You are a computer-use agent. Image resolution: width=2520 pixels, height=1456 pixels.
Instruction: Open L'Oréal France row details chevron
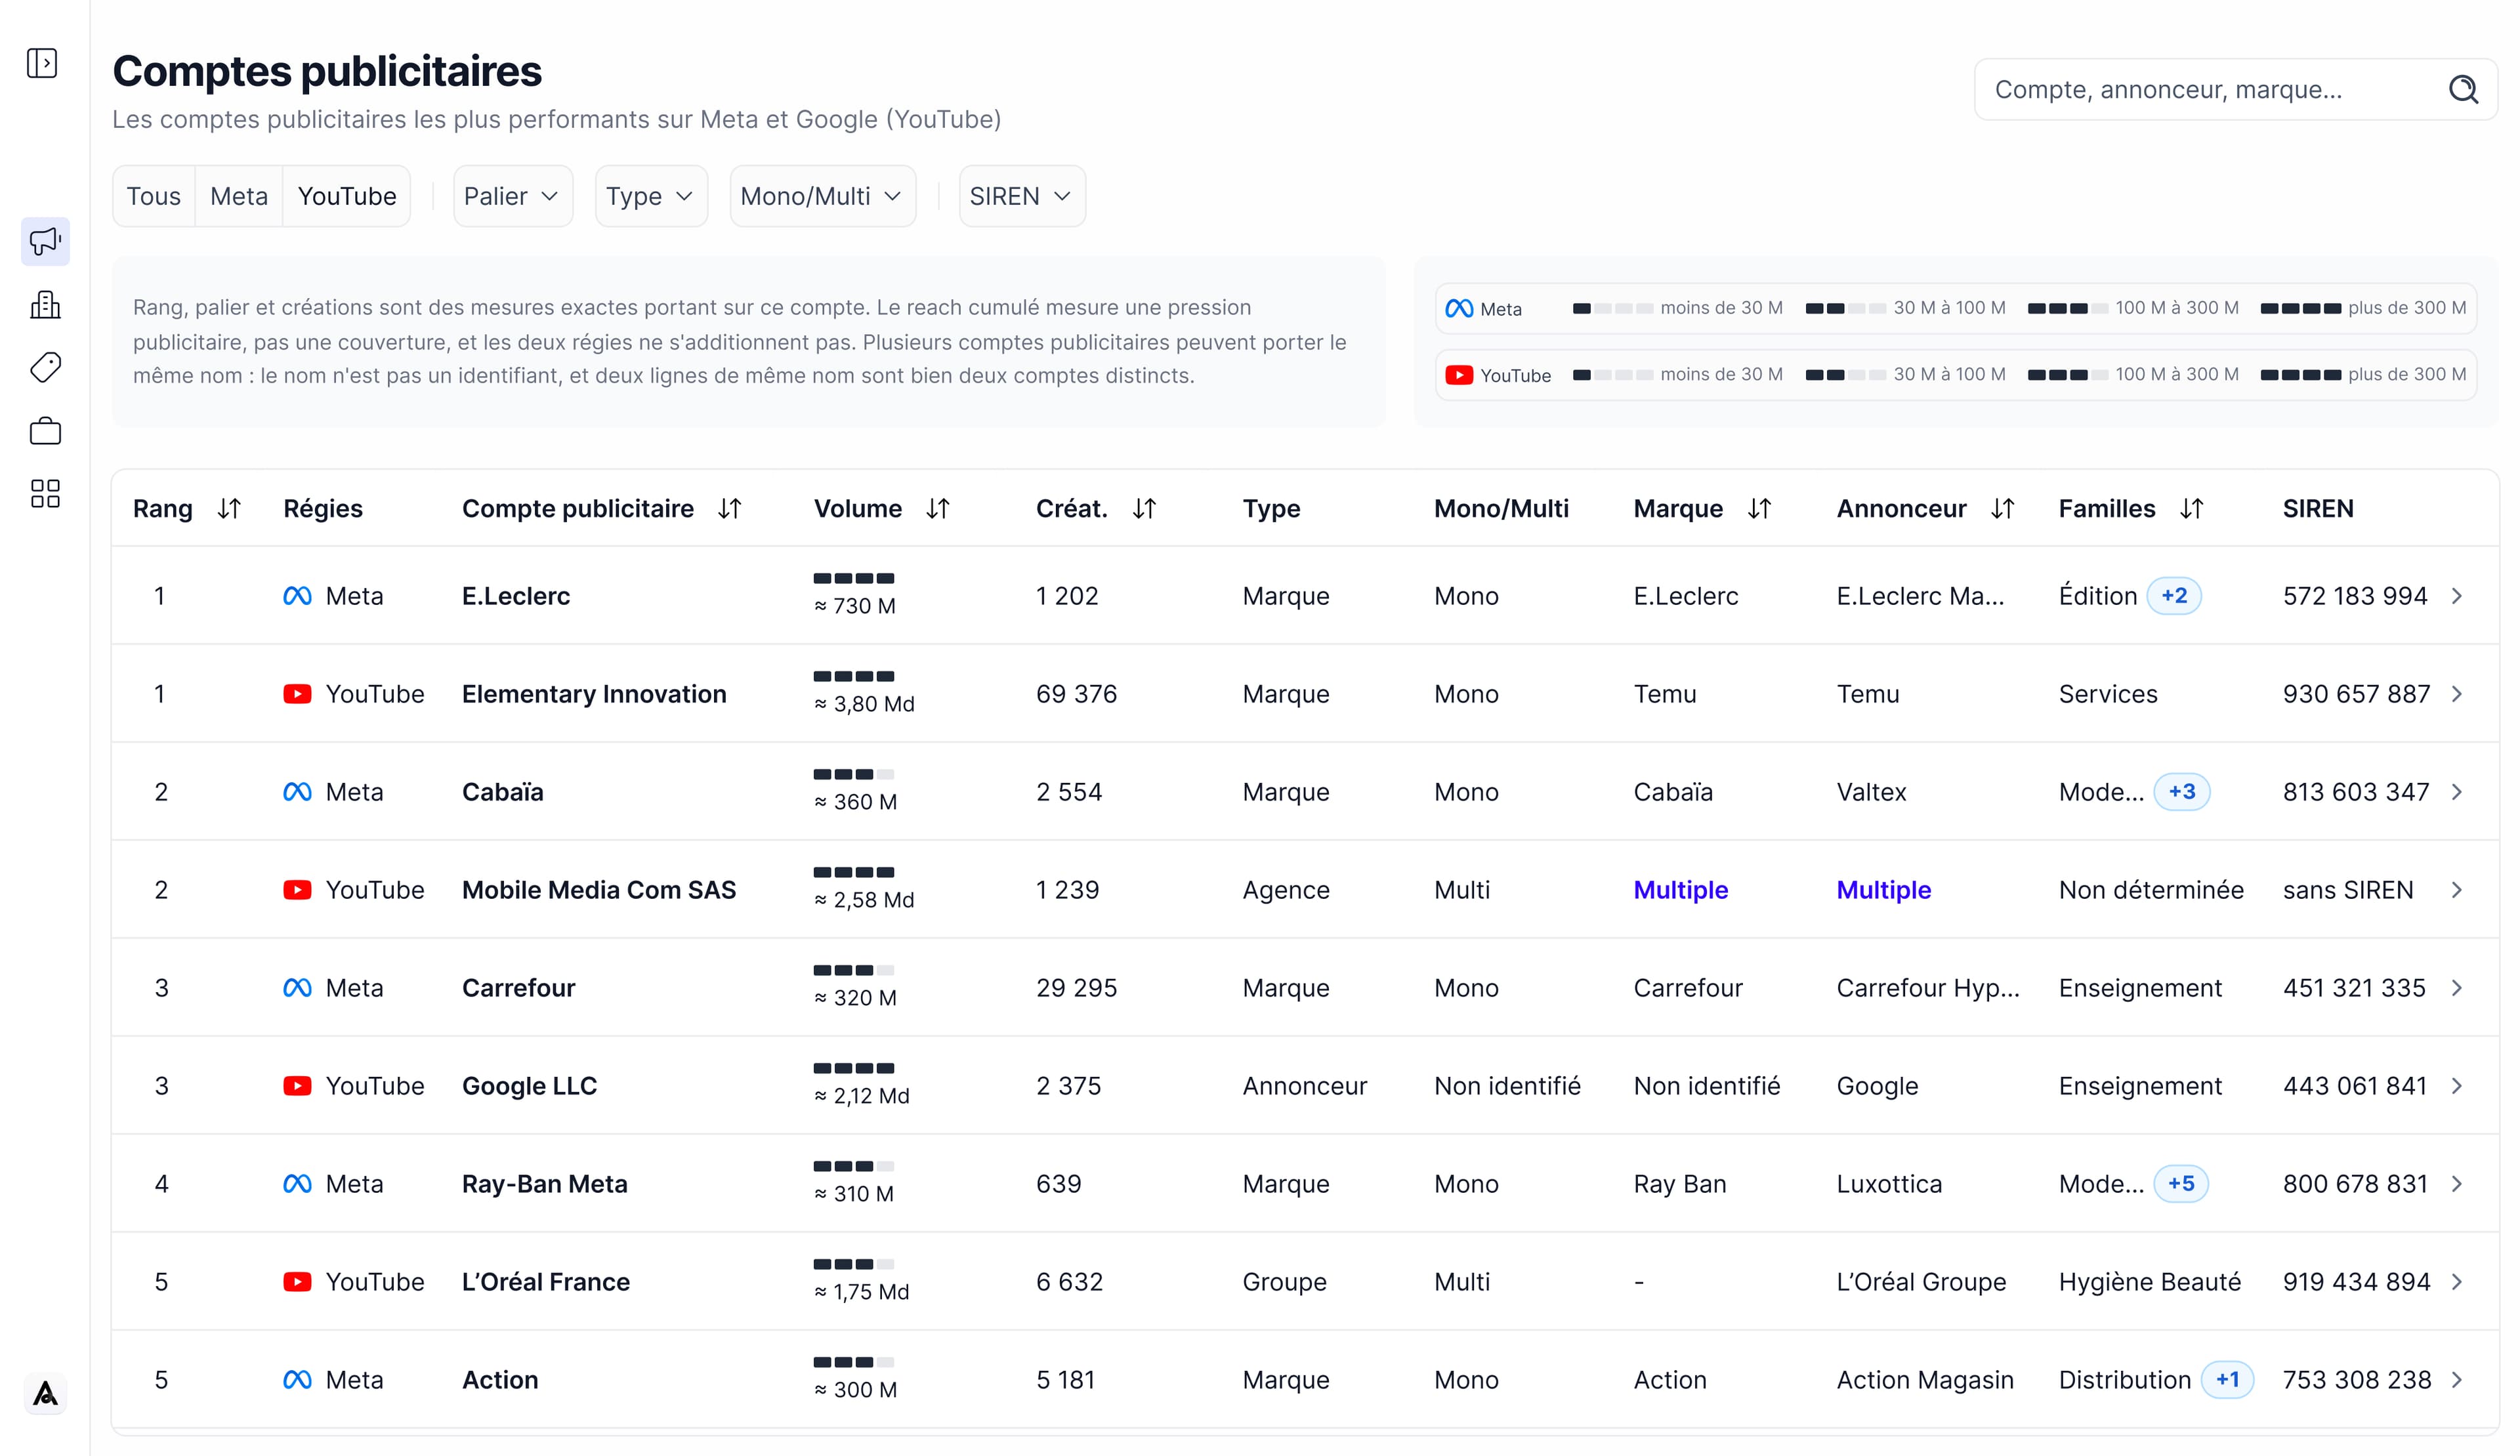click(x=2457, y=1282)
